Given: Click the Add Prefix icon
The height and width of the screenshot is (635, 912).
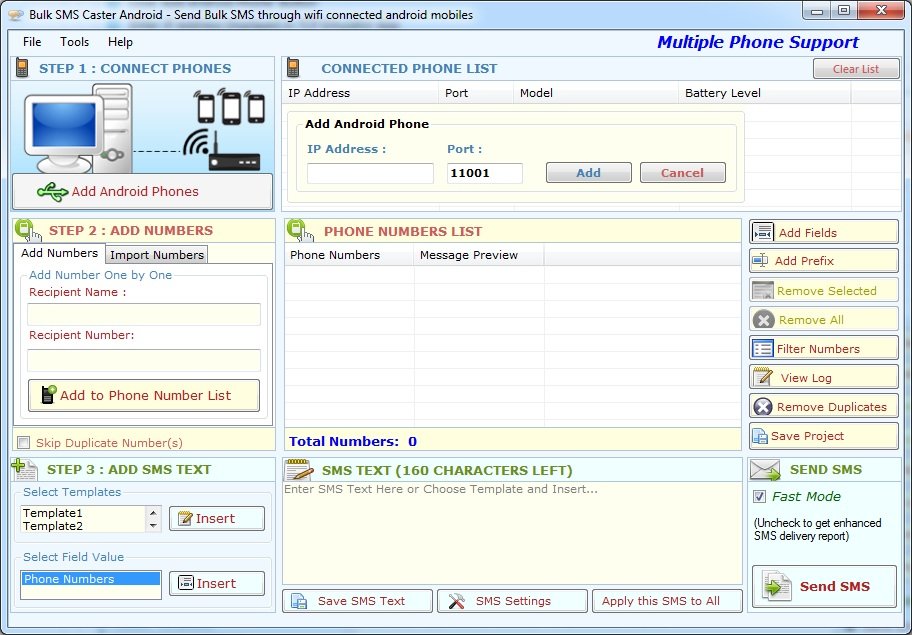Looking at the screenshot, I should 760,261.
